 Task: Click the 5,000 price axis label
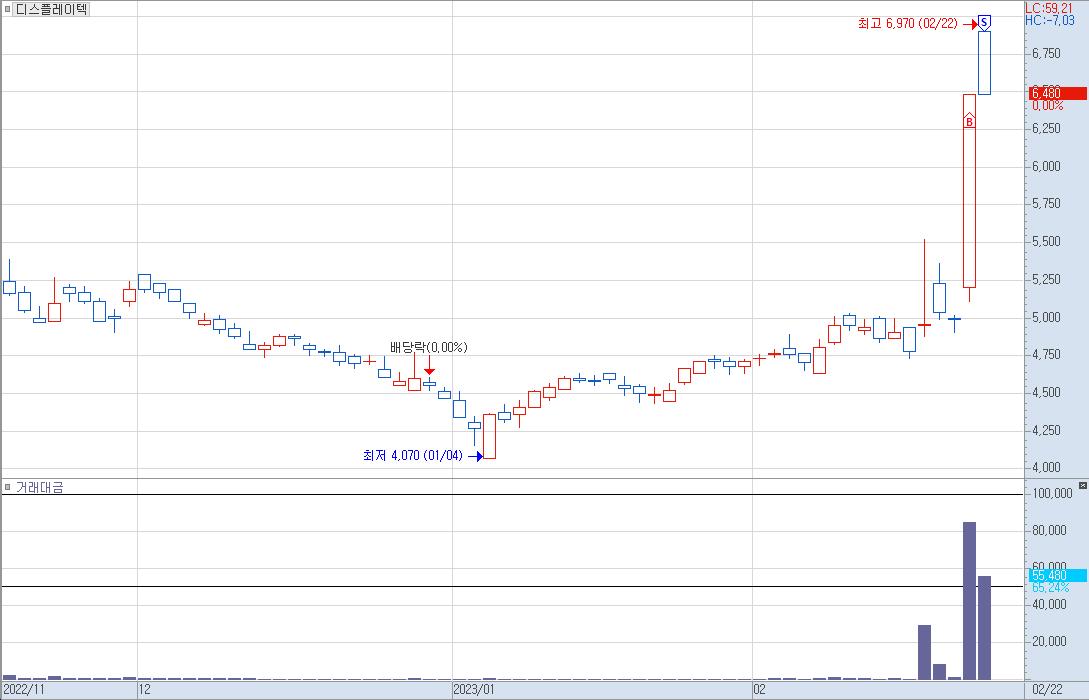tap(1046, 317)
